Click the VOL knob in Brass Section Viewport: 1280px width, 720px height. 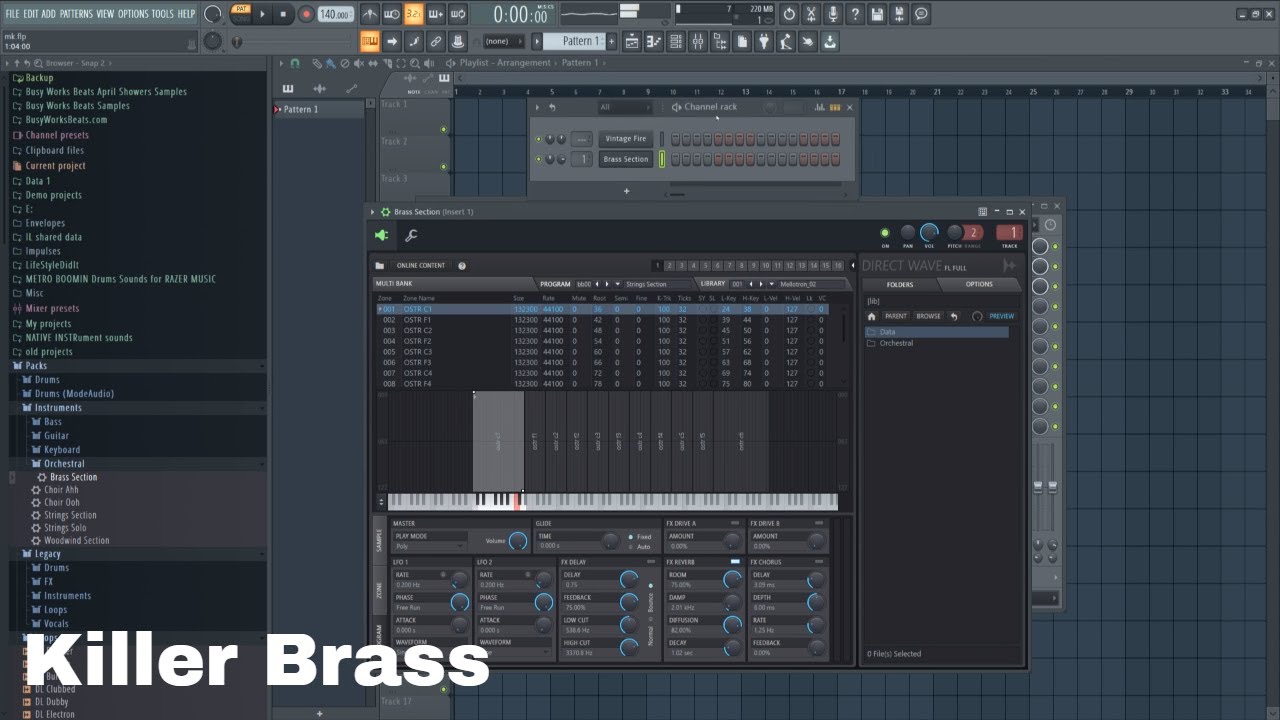click(x=929, y=233)
